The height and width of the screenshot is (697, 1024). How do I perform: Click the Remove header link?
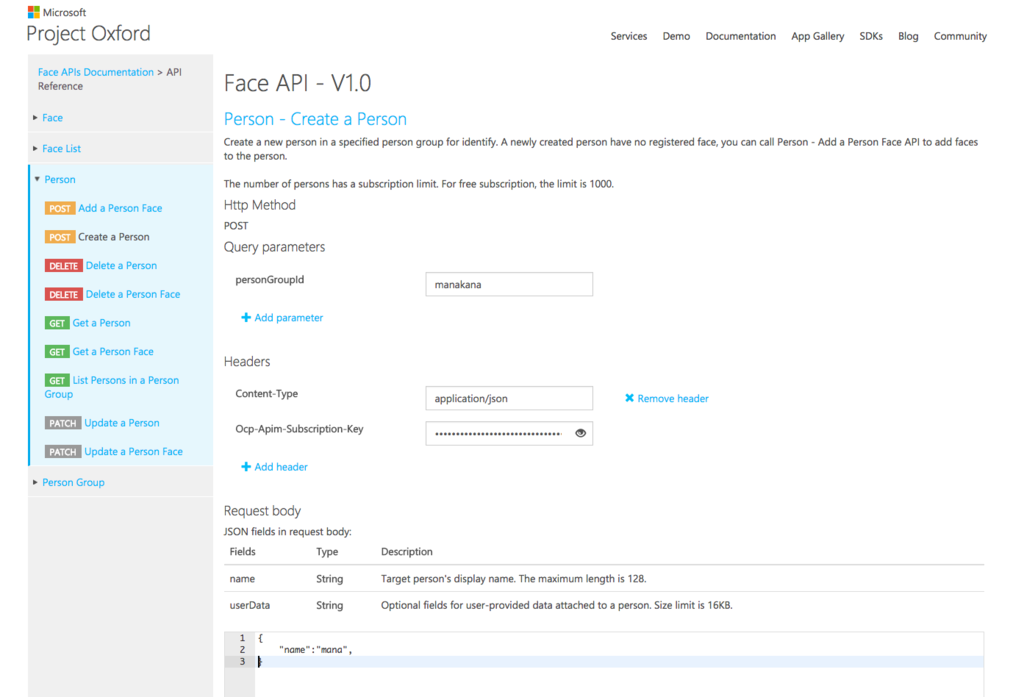click(673, 398)
